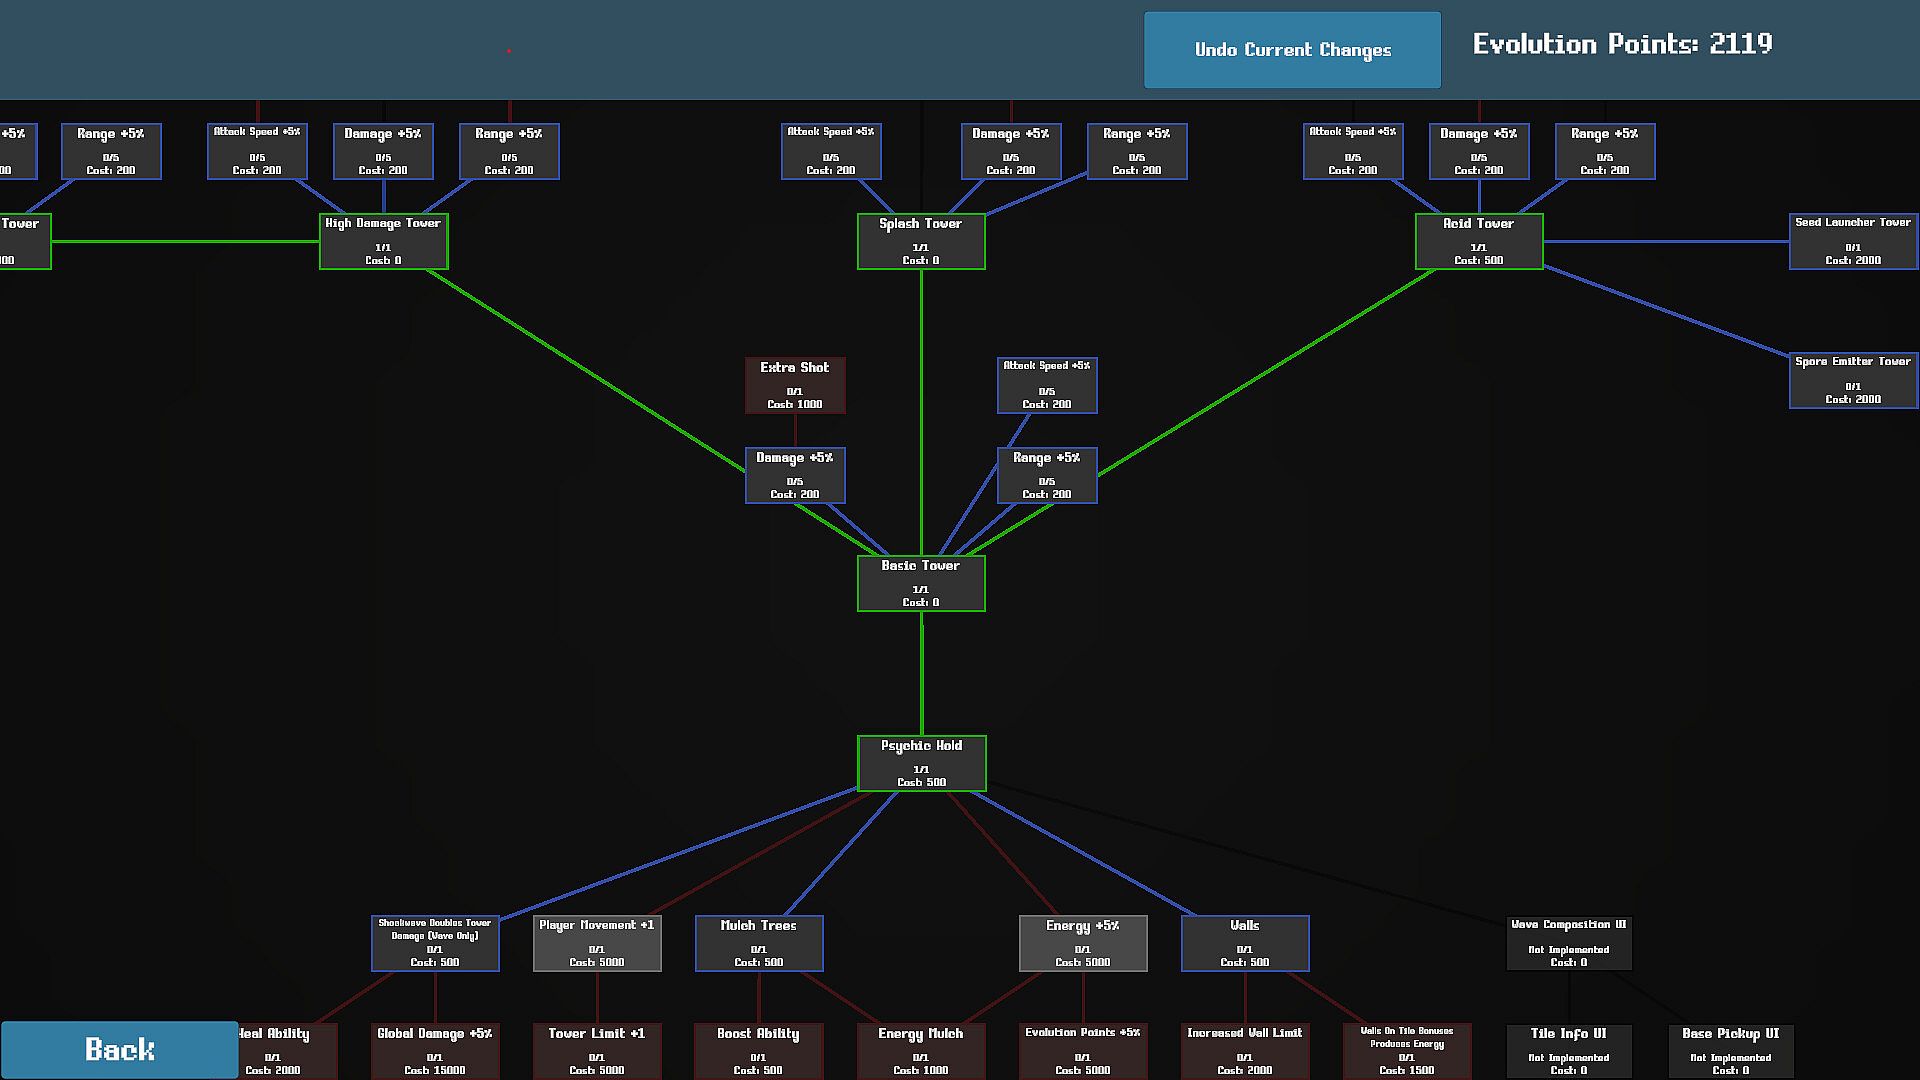Buy Range +5% next to Basic Tower
This screenshot has width=1920, height=1080.
pyautogui.click(x=1047, y=475)
